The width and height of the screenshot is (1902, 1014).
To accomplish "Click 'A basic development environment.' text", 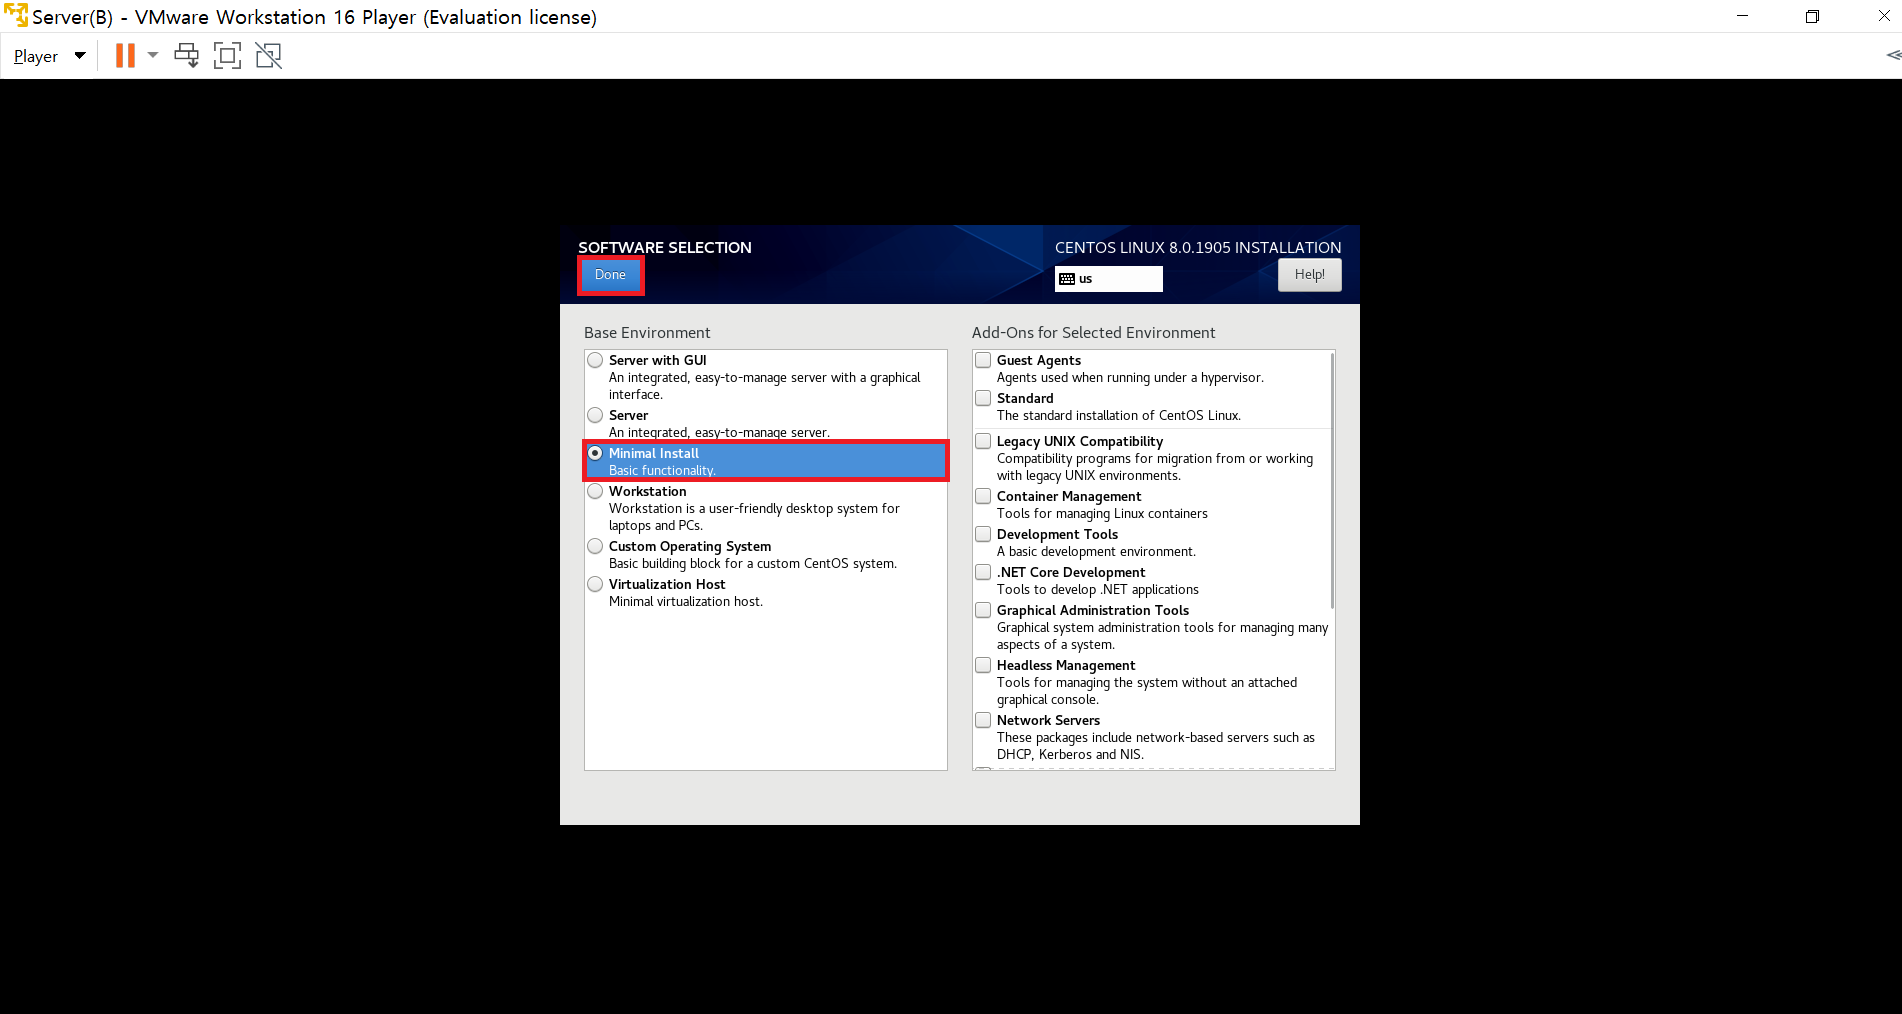I will (x=1096, y=552).
